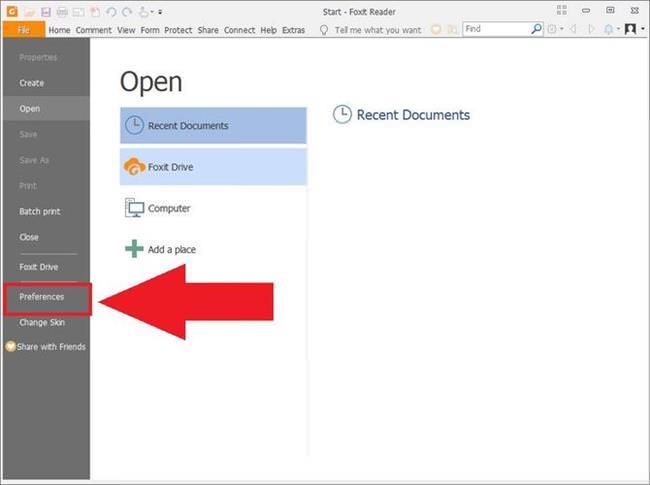Click the Previous result left-arrow icon
Screen dimensions: 650x485
573,29
